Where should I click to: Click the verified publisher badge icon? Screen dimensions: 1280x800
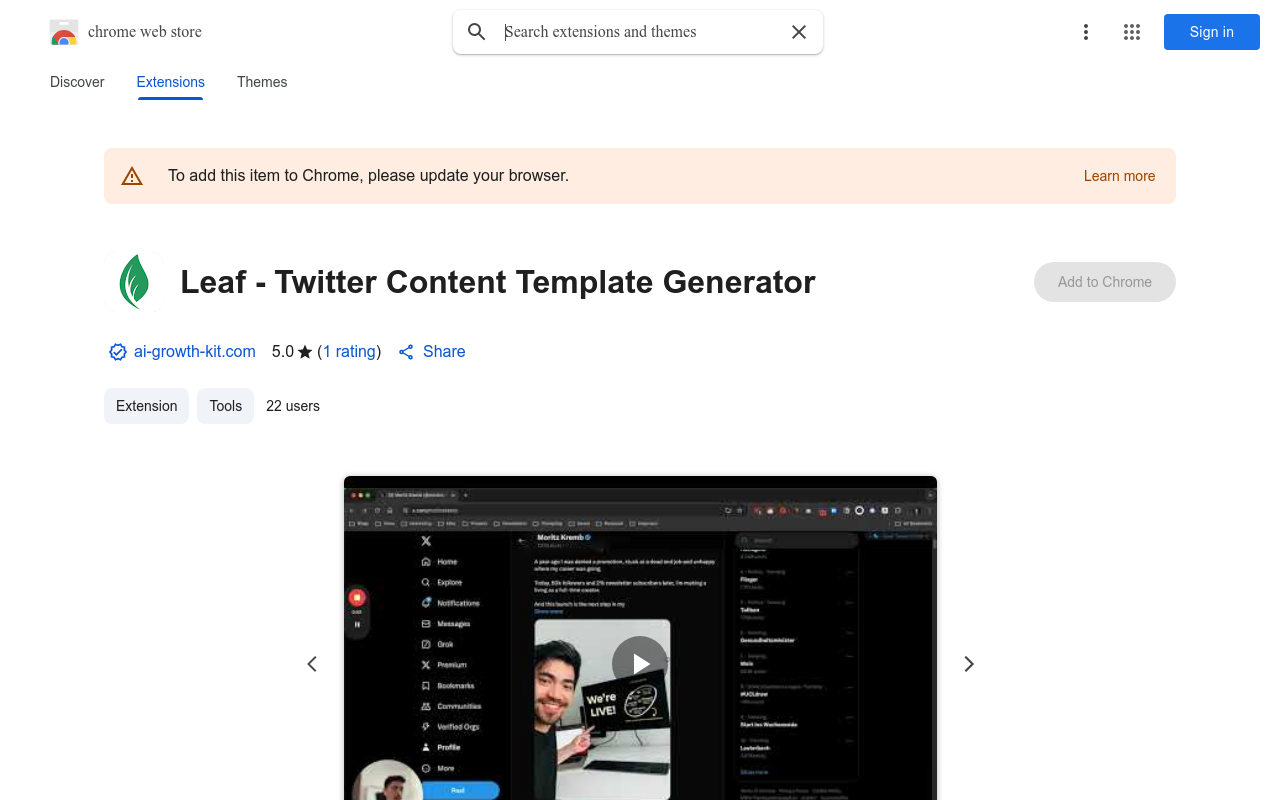click(x=118, y=352)
